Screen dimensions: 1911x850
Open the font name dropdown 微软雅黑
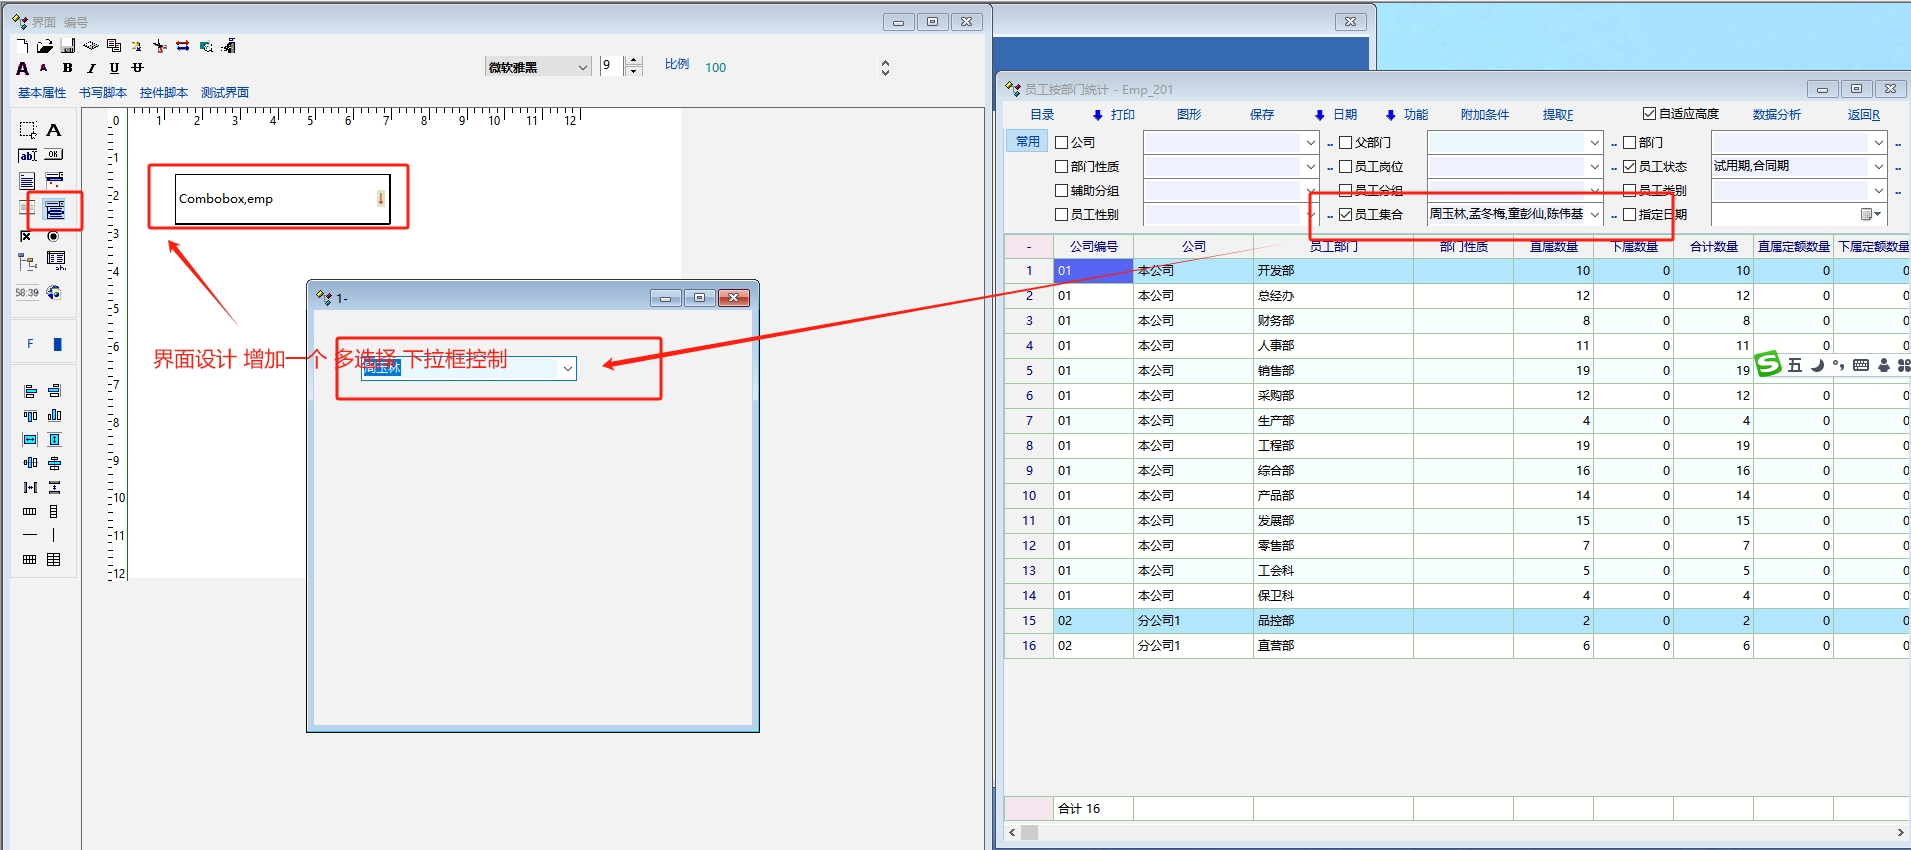pyautogui.click(x=582, y=67)
